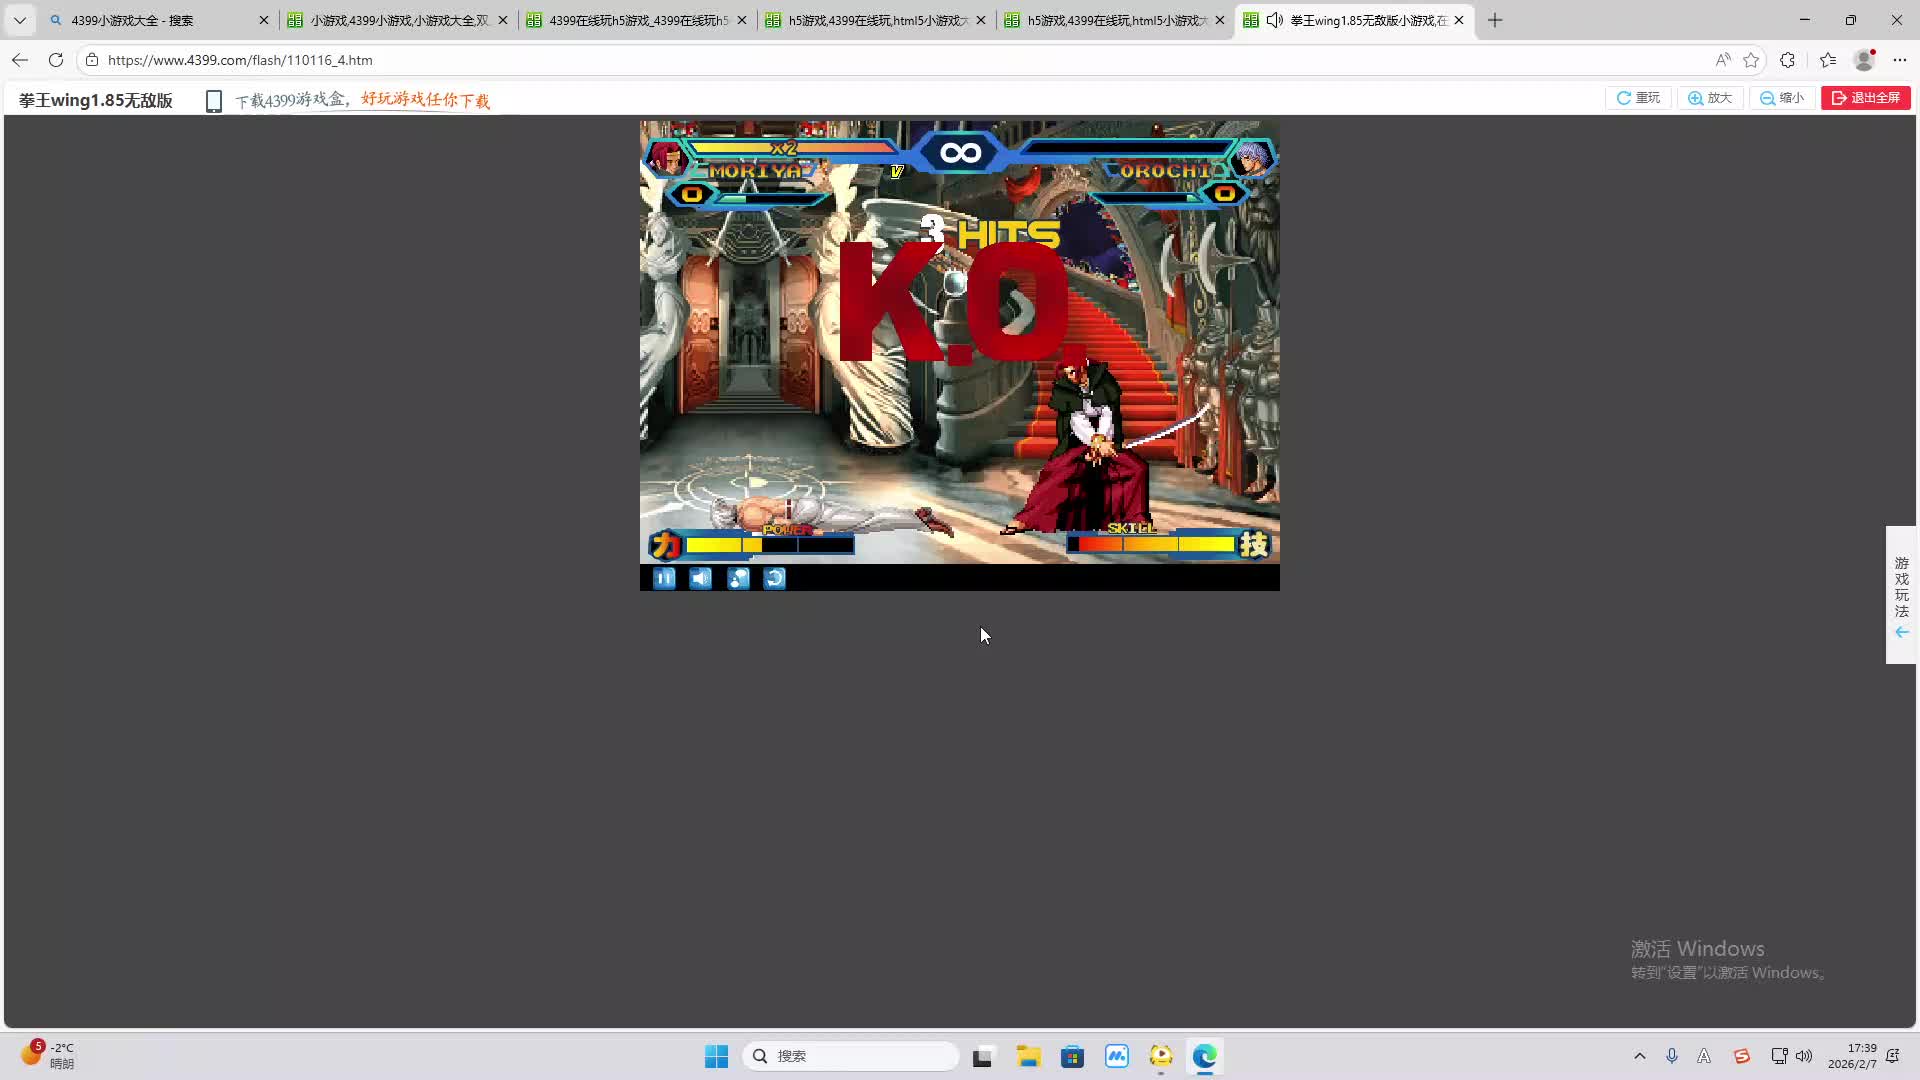Click the chat bubble person icon
Screen dimensions: 1920x1080
click(738, 578)
